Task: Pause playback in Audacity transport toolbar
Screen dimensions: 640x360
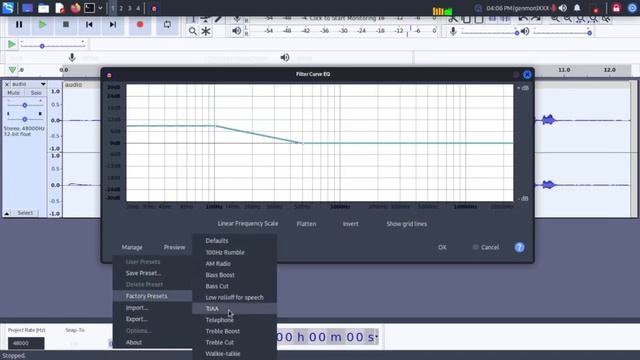Action: 19,25
